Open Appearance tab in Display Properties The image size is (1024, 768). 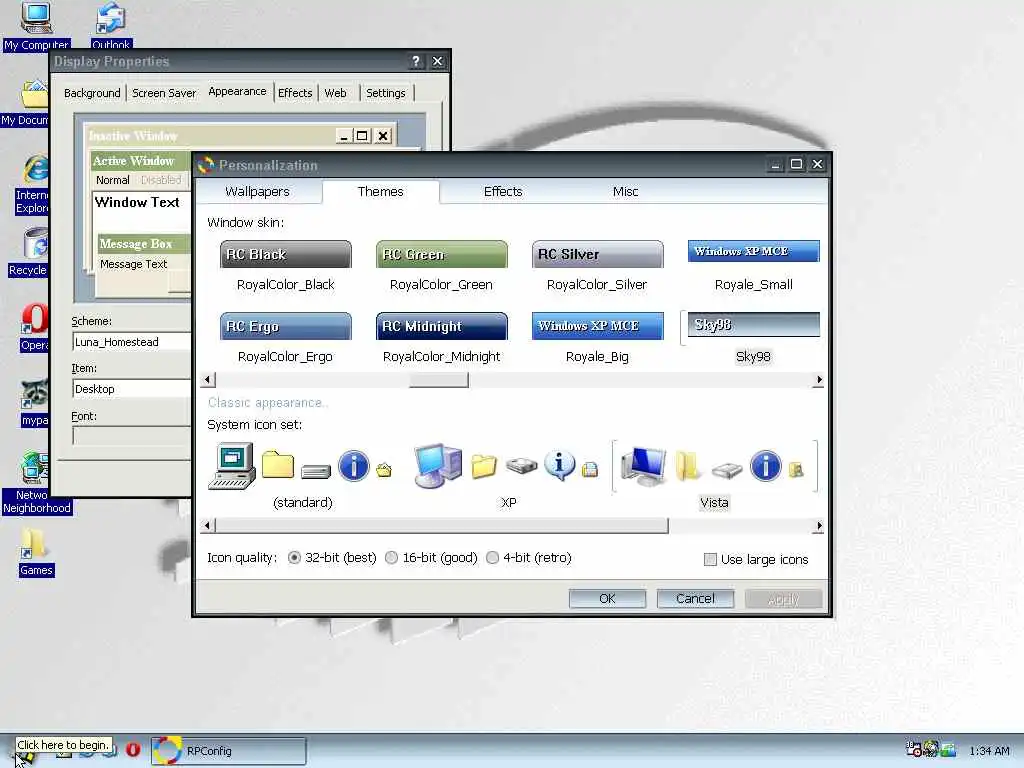tap(237, 91)
